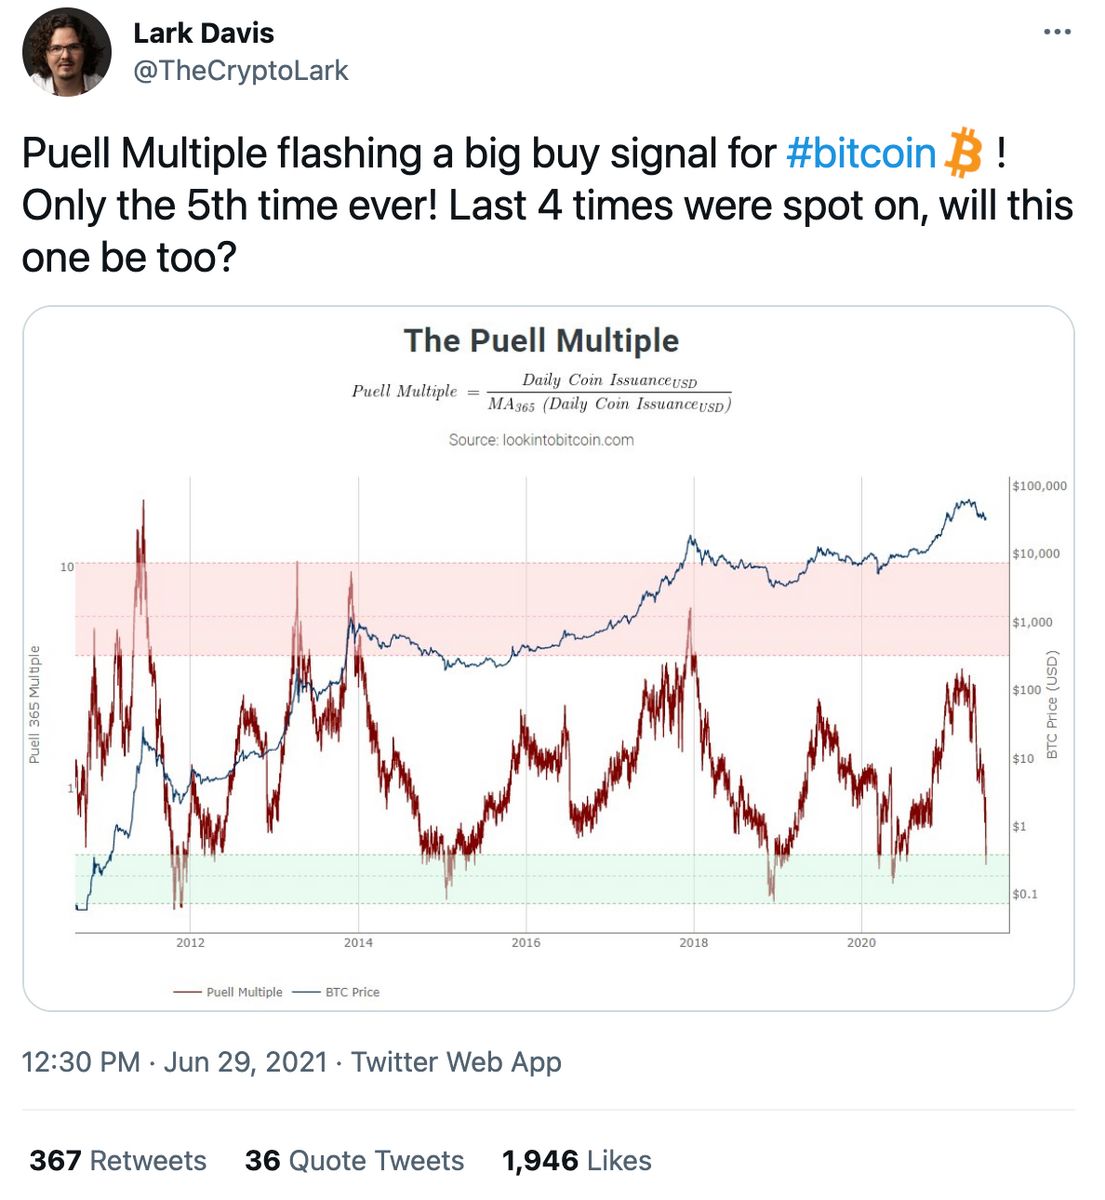Click the 2018 x-axis label

(x=693, y=943)
